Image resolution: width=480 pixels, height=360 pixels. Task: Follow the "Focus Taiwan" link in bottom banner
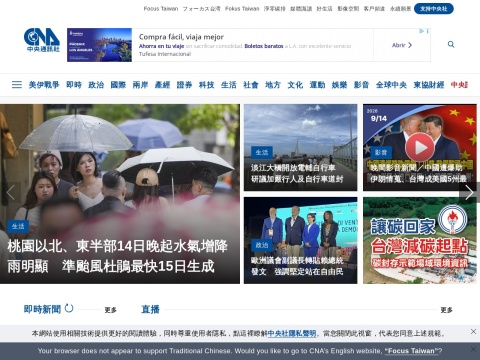tap(411, 351)
